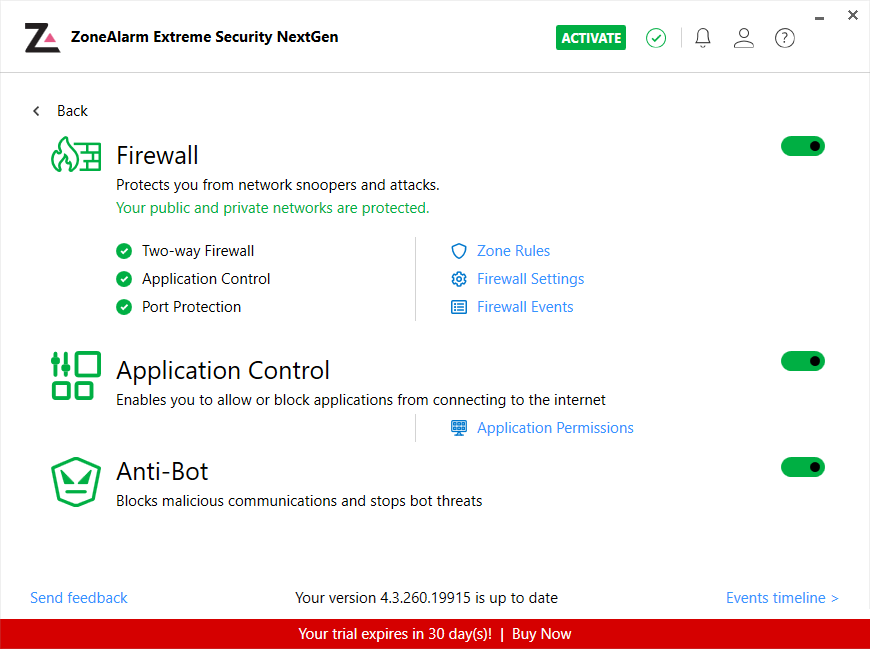
Task: Click the help question mark icon
Action: (785, 38)
